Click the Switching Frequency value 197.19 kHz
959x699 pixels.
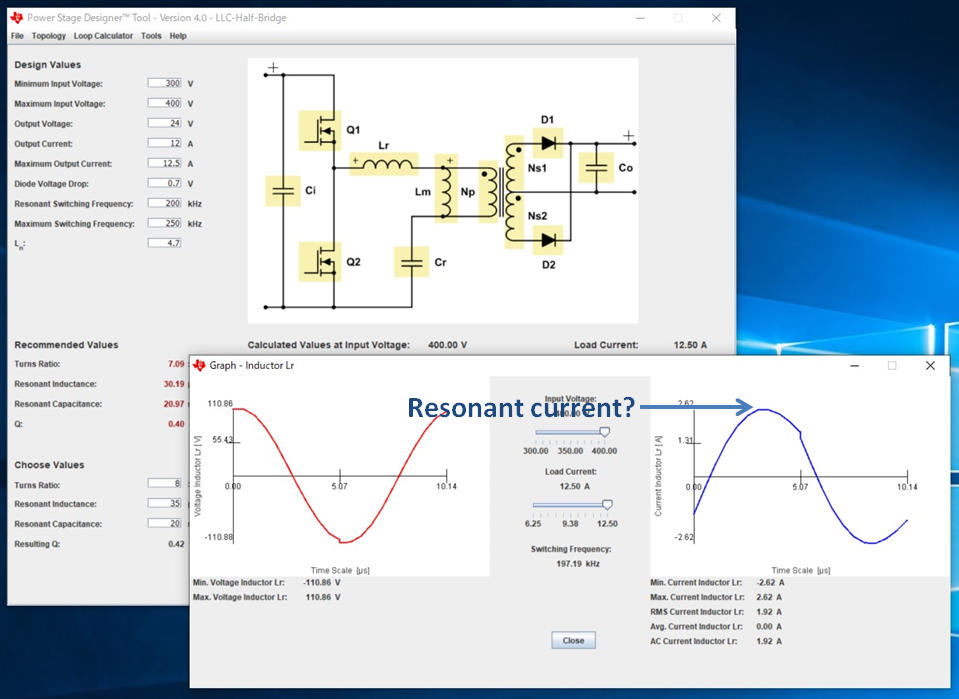[x=577, y=564]
